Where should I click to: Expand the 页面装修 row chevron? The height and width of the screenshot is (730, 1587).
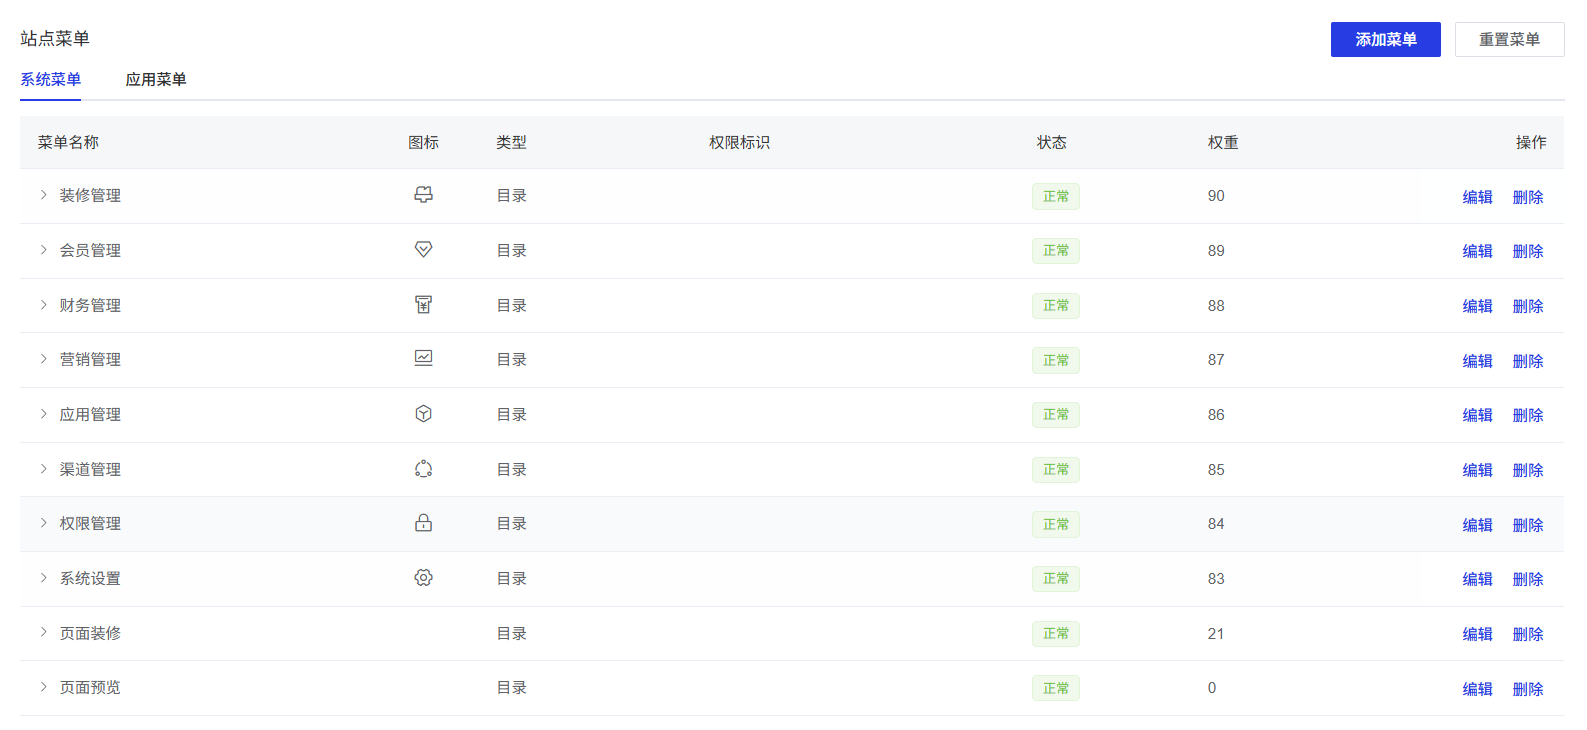click(43, 633)
